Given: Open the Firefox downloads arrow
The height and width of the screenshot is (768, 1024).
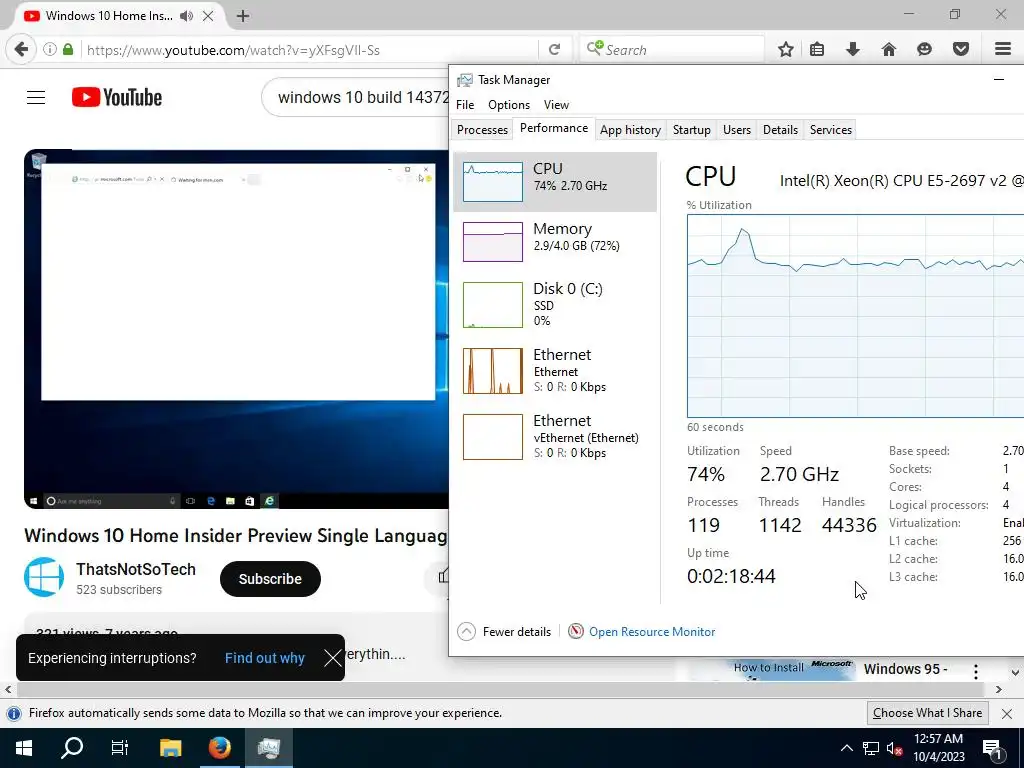Looking at the screenshot, I should (x=853, y=49).
